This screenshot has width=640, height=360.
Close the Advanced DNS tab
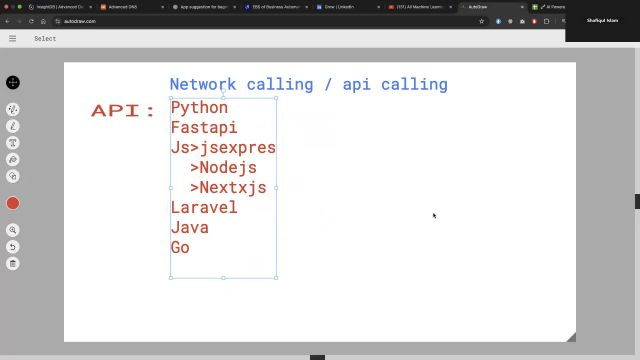tap(162, 7)
